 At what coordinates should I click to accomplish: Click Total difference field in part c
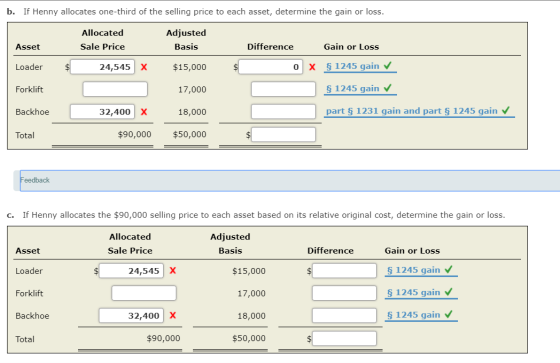(344, 339)
